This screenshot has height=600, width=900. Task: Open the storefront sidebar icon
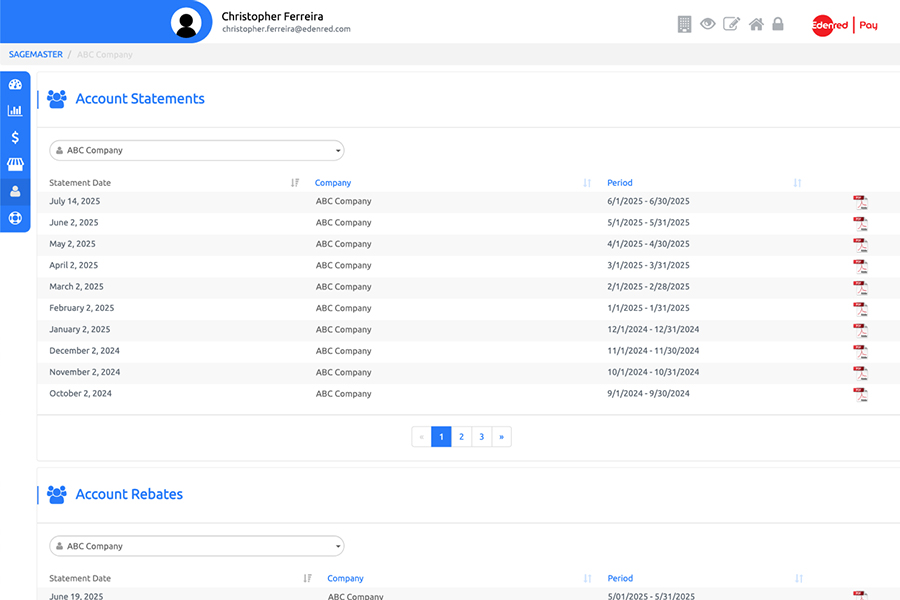15,164
